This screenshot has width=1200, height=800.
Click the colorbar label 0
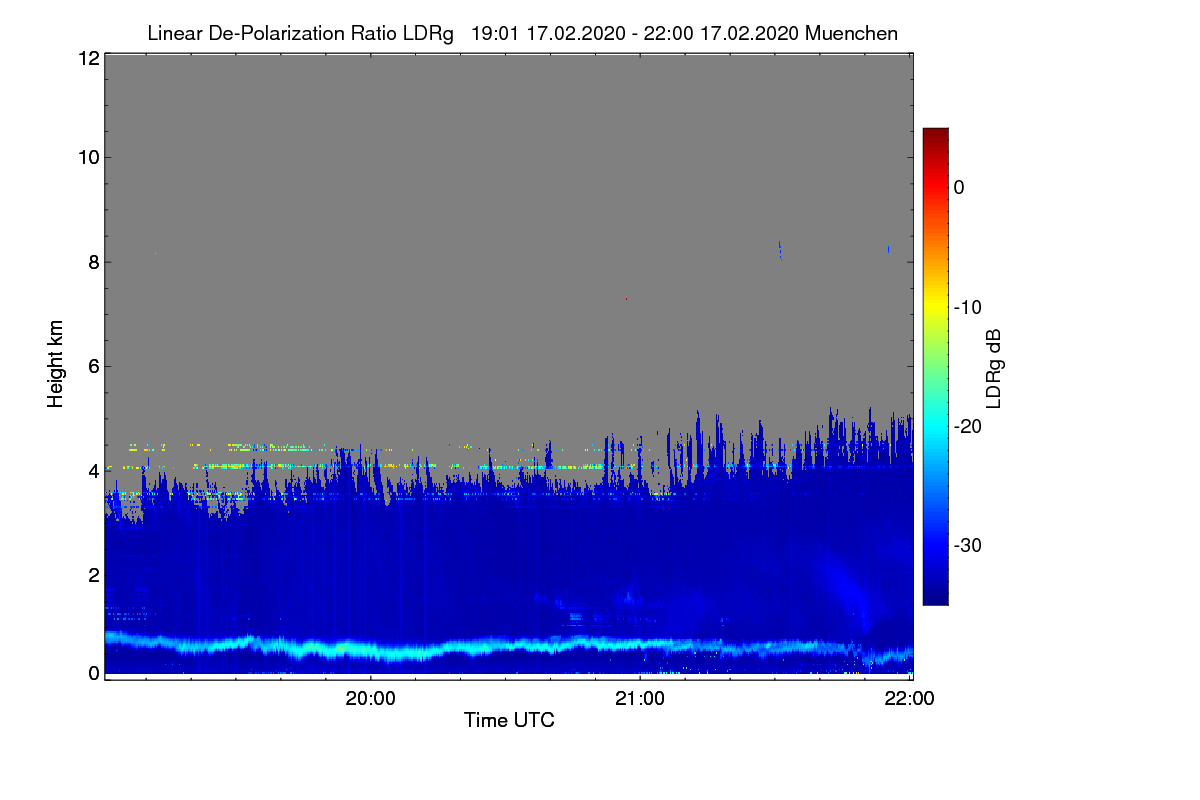click(x=959, y=187)
